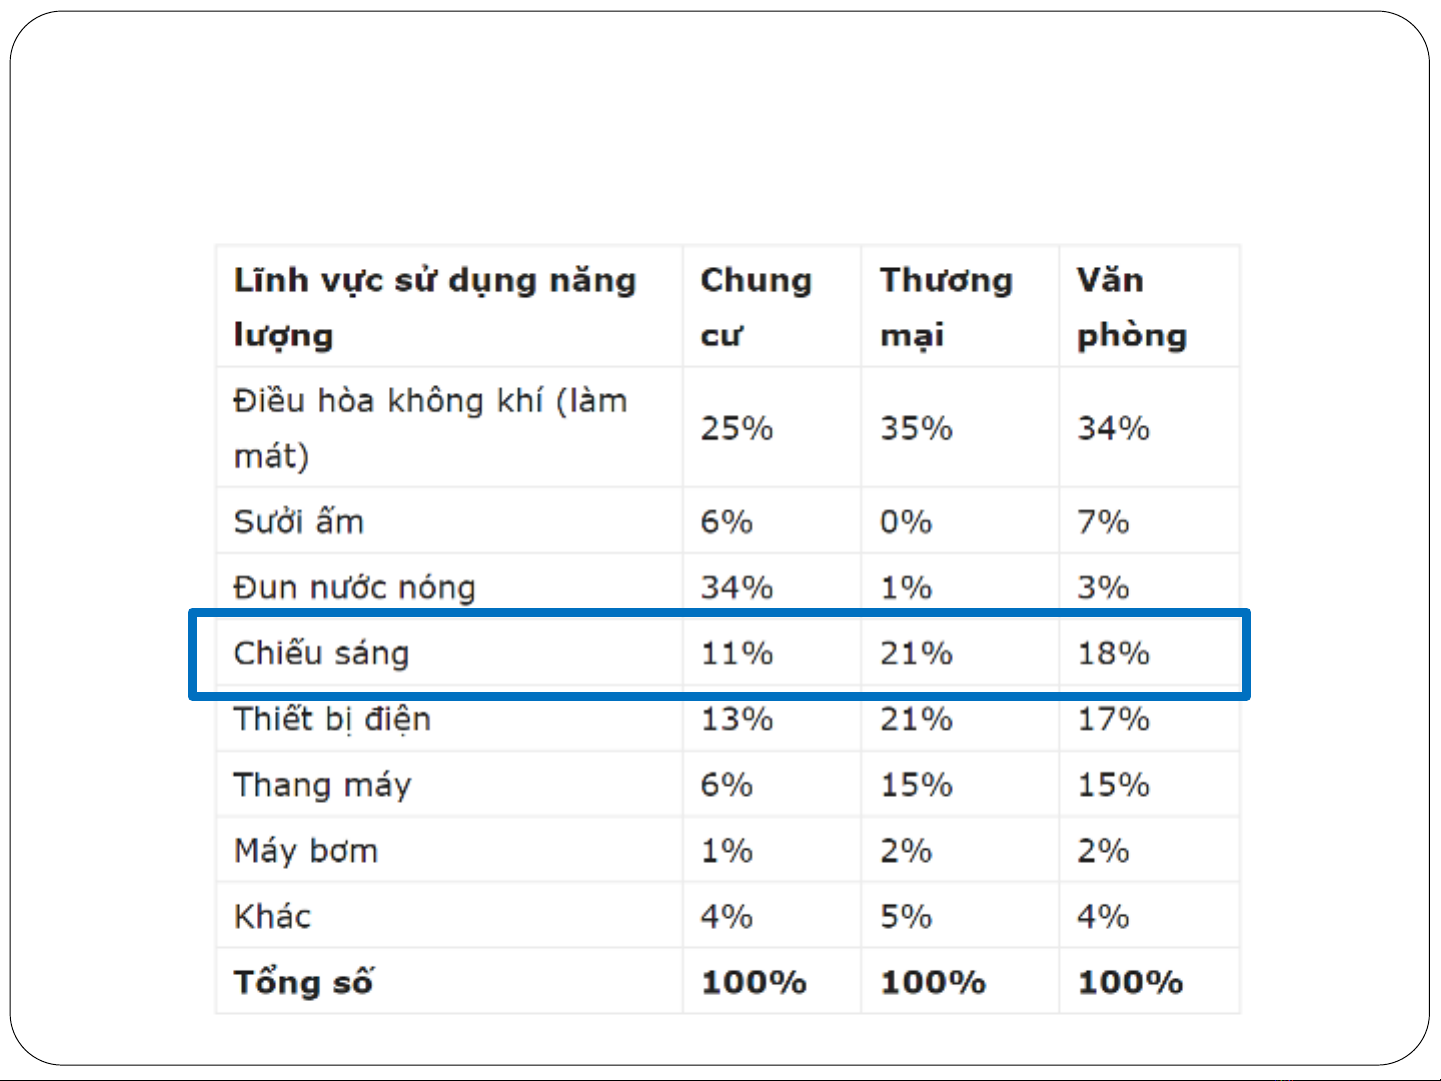
Task: Select the 'Đun nước nóng' row label
Action: [354, 587]
